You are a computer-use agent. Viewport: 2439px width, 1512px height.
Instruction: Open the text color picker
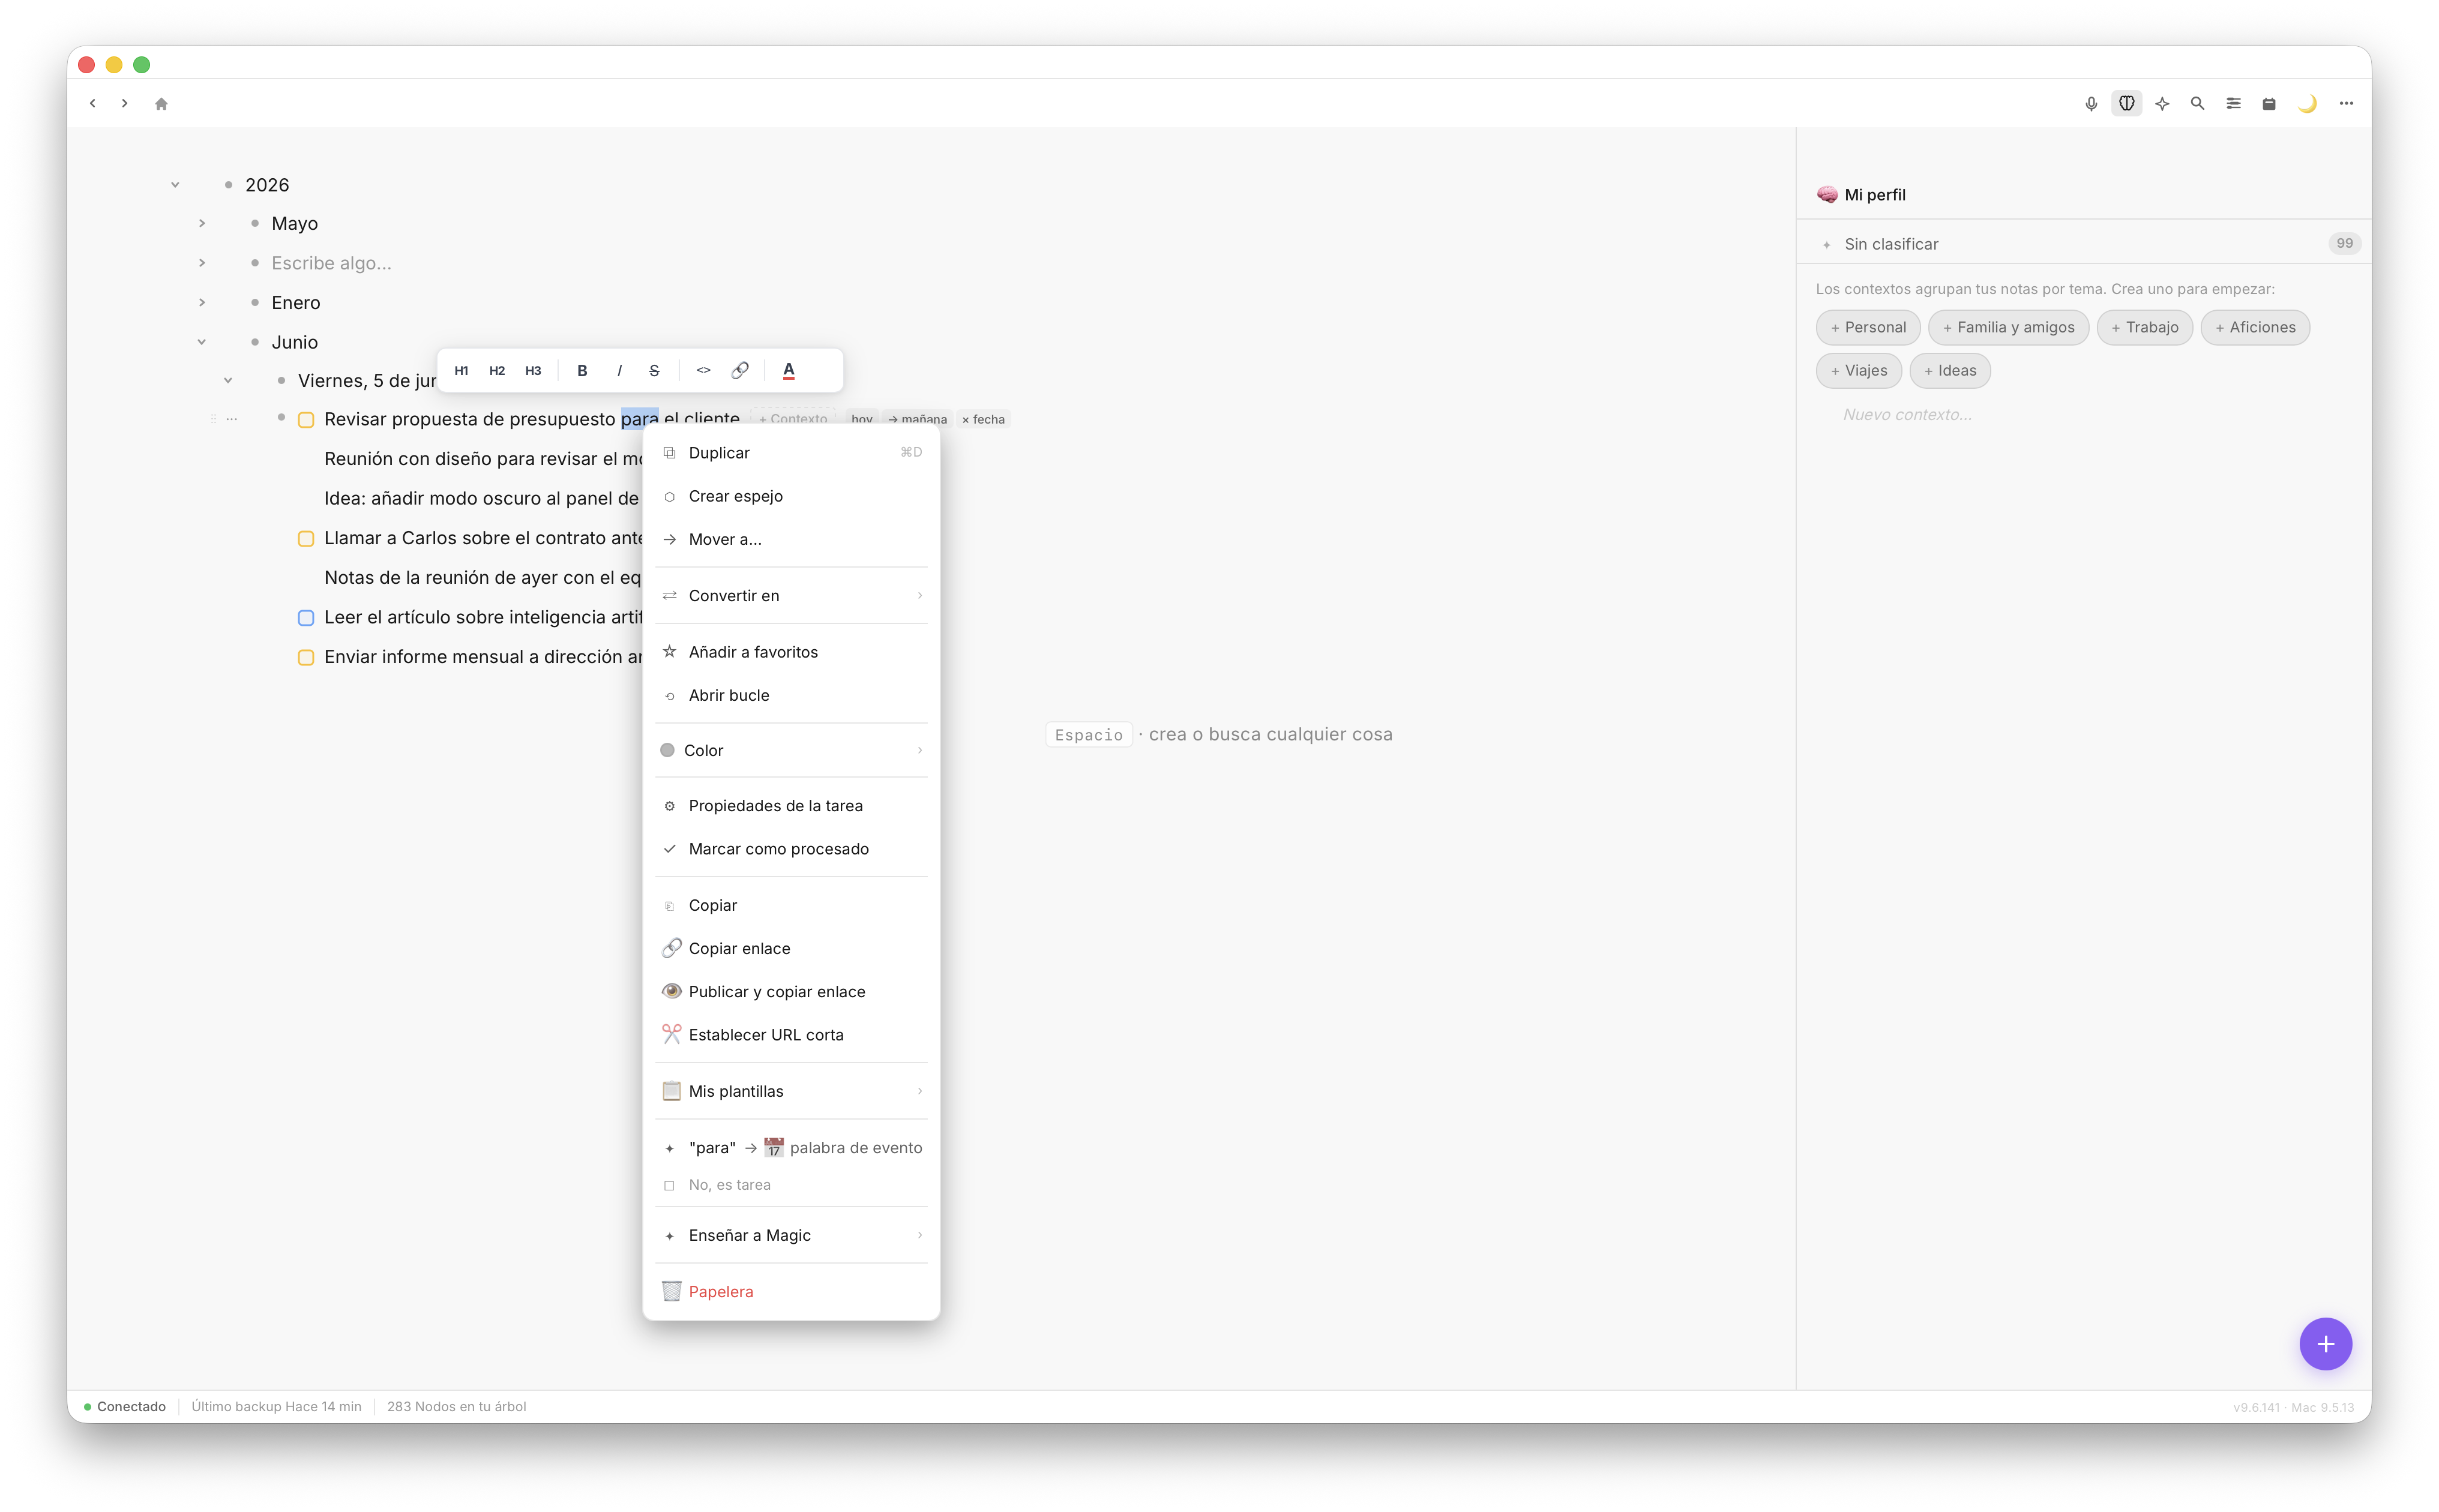click(789, 371)
